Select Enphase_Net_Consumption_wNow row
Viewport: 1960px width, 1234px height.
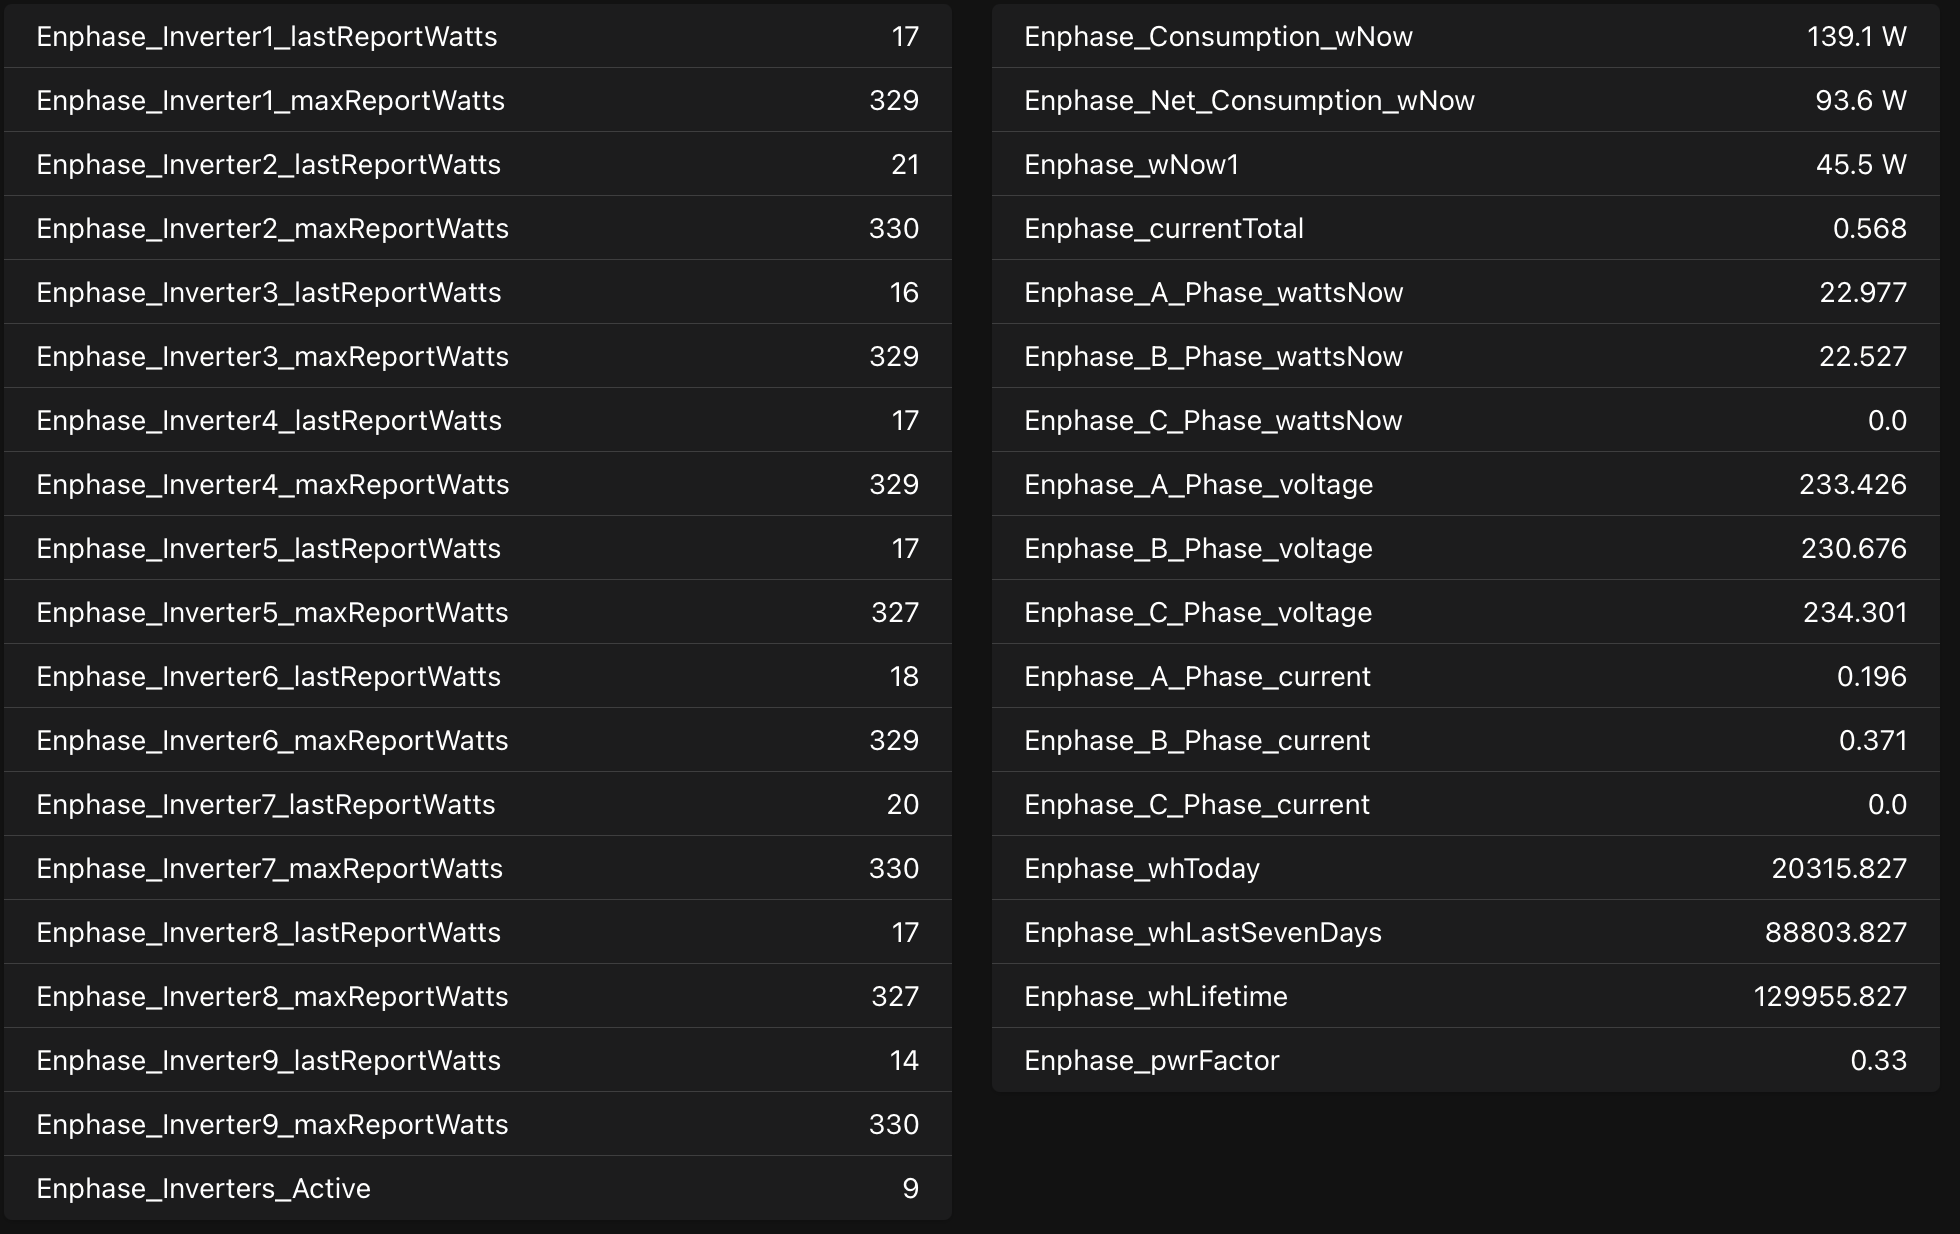pyautogui.click(x=1465, y=101)
